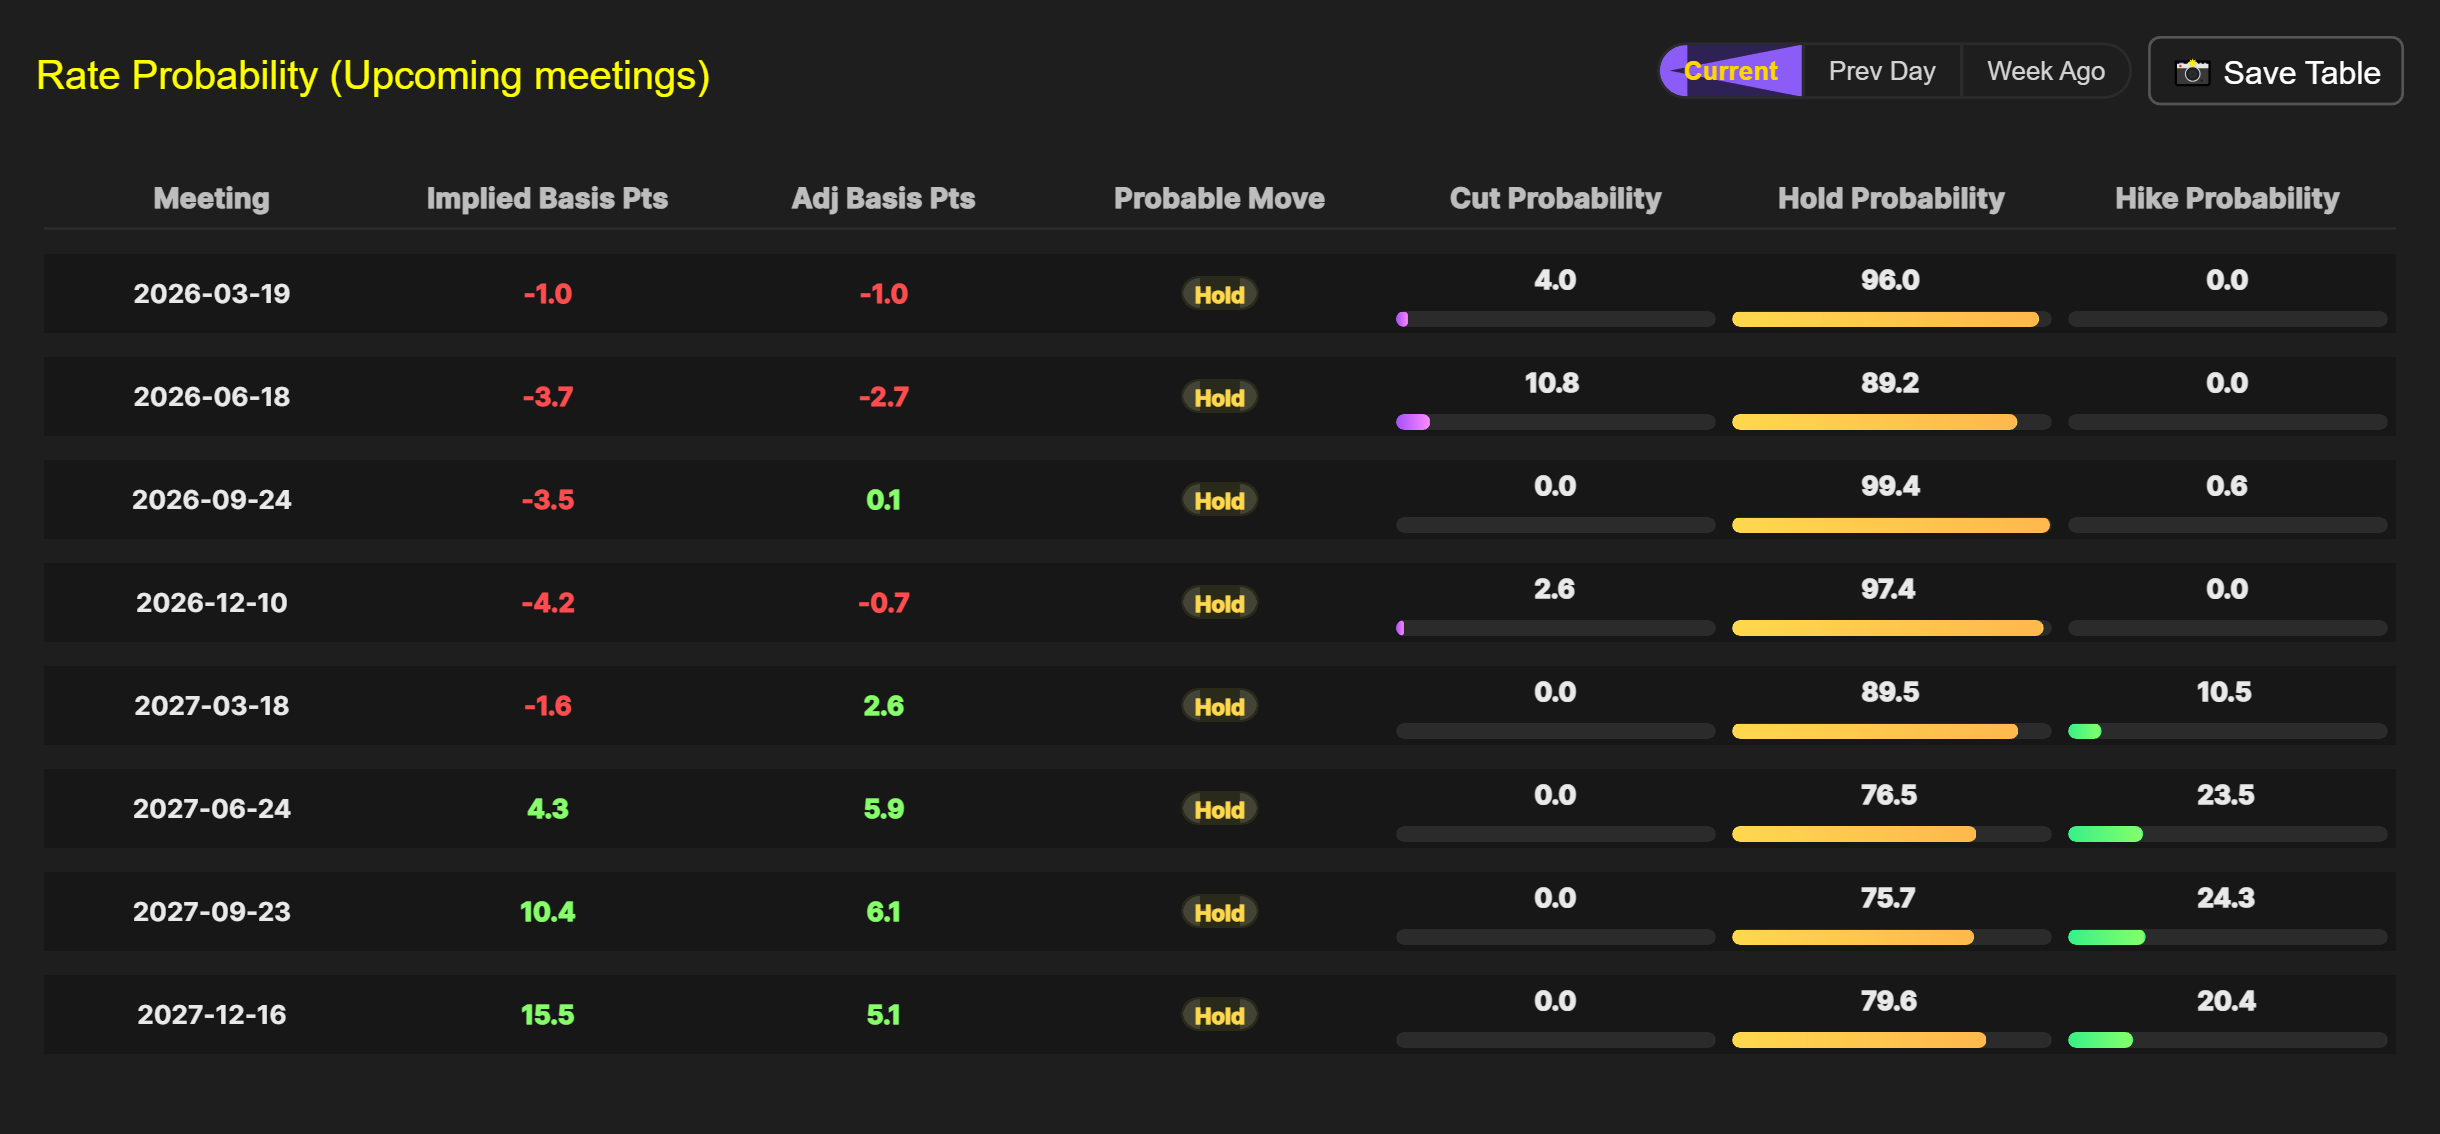The image size is (2440, 1134).
Task: Sort by the Meeting column header
Action: (211, 198)
